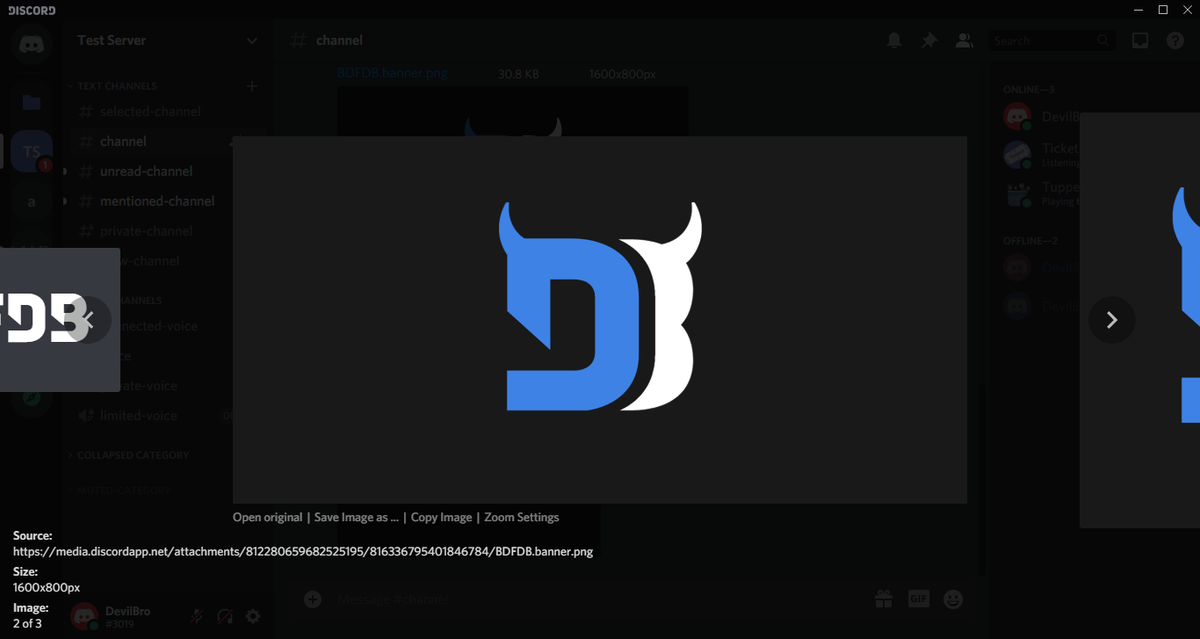Open the inbox icon in header
Image resolution: width=1200 pixels, height=639 pixels.
pyautogui.click(x=1140, y=41)
